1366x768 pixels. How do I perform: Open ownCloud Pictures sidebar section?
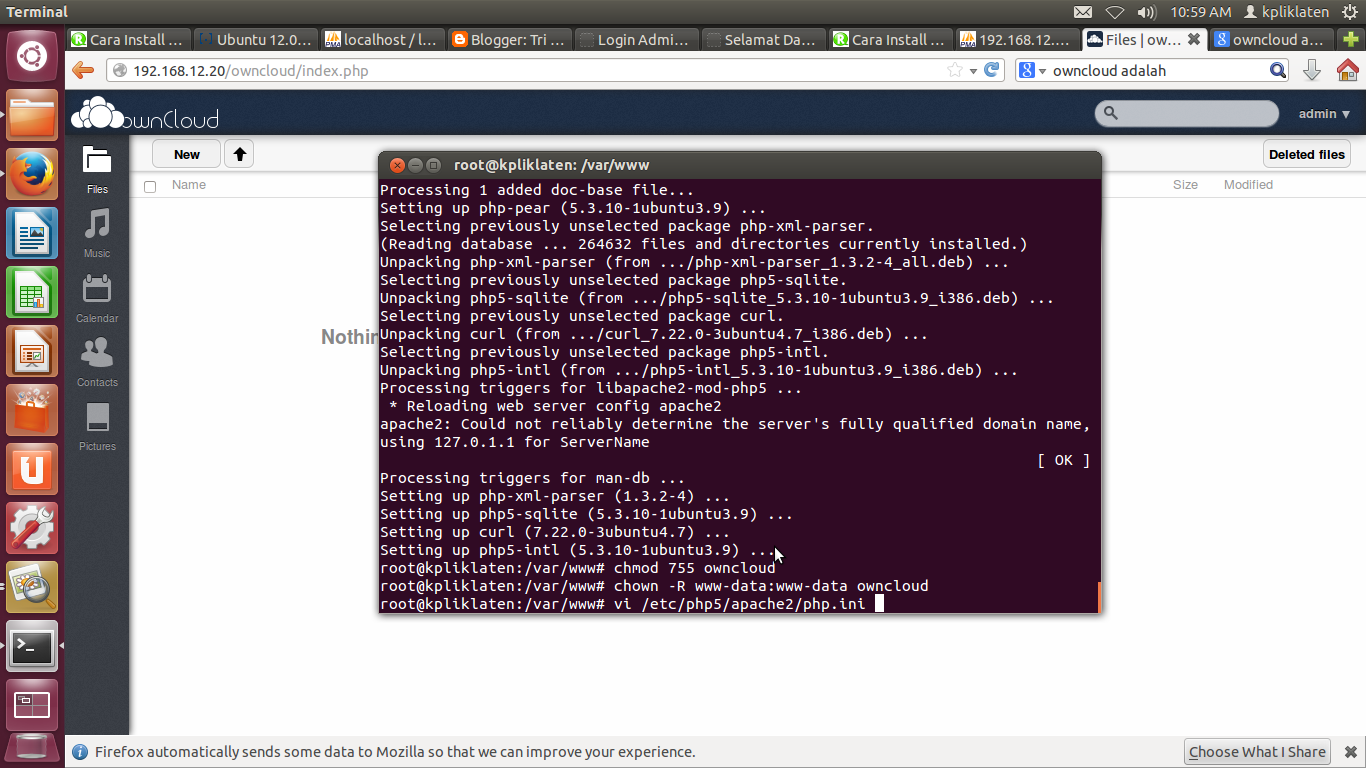coord(97,426)
